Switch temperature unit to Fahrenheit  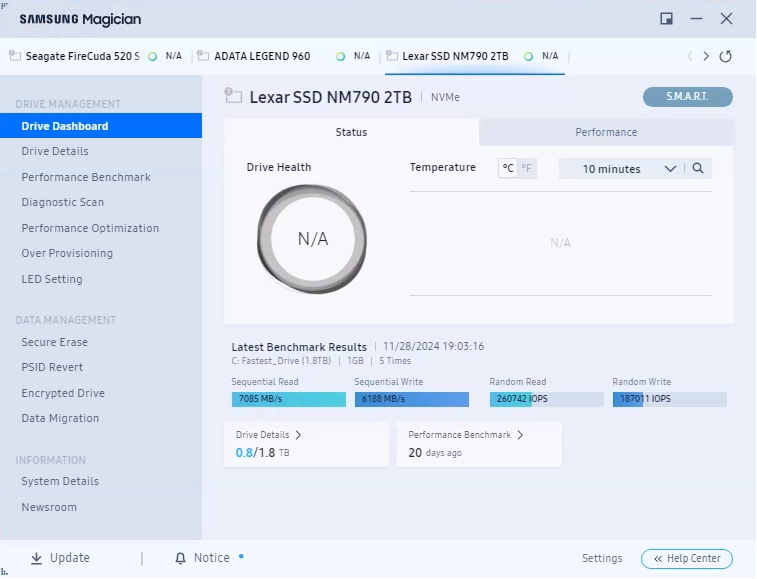coord(527,168)
